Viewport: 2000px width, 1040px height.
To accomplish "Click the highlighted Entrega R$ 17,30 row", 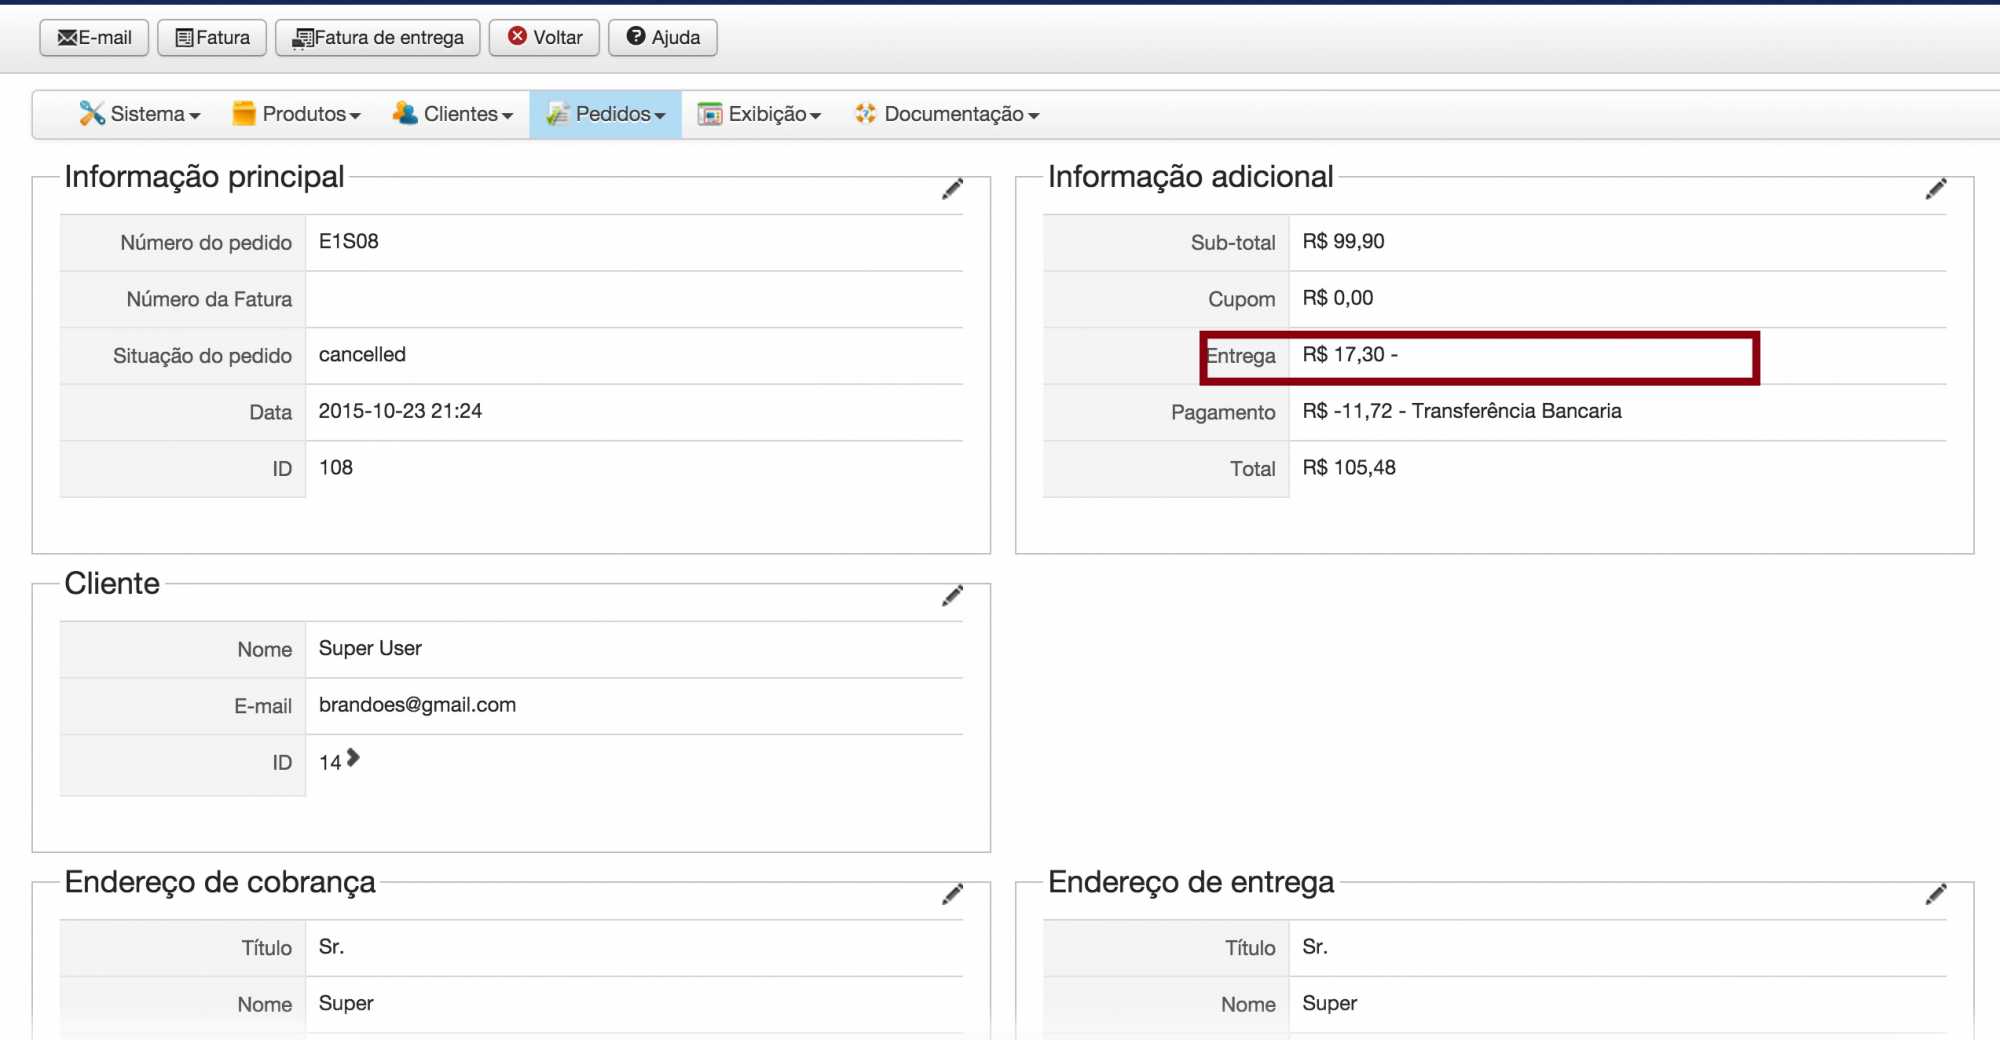I will coord(1478,357).
